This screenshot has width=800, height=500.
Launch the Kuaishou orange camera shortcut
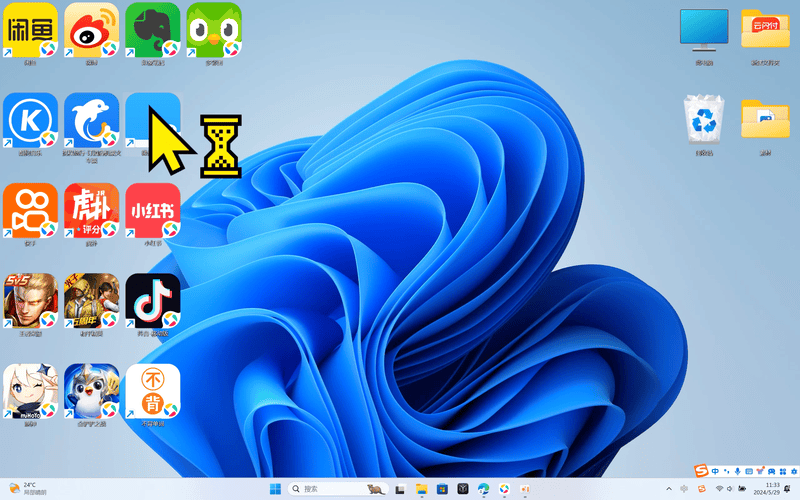(x=30, y=211)
